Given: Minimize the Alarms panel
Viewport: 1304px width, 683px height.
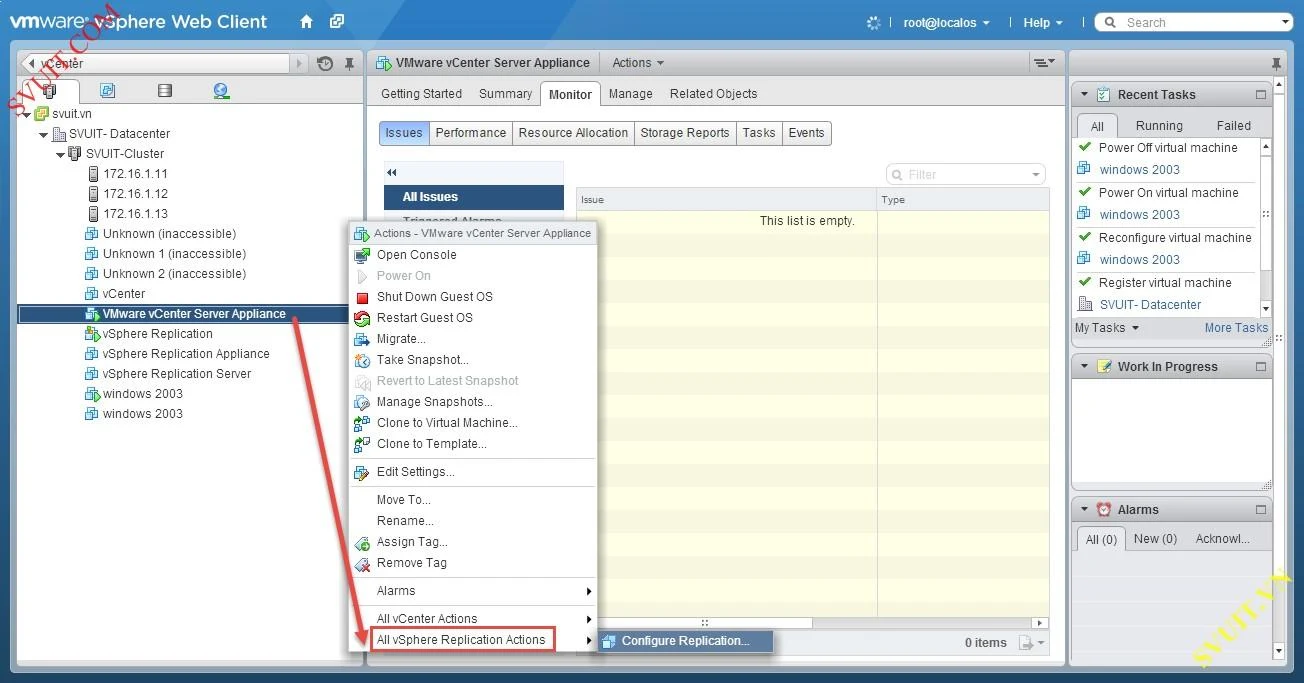Looking at the screenshot, I should coord(1261,510).
